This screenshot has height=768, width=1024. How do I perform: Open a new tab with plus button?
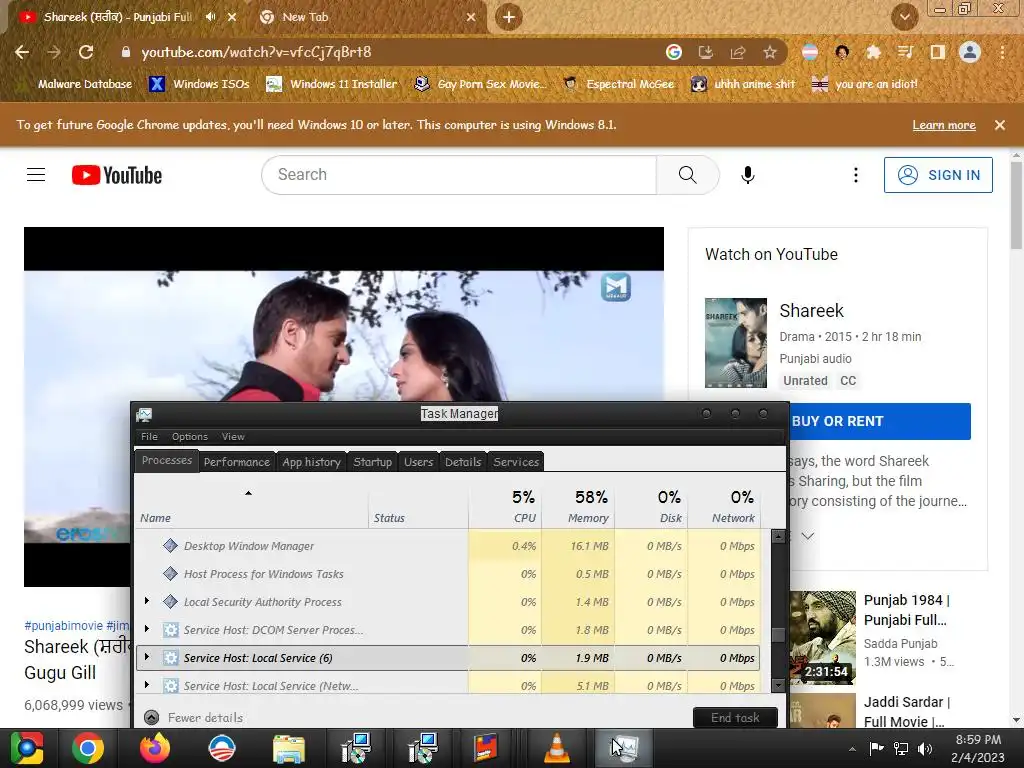point(509,17)
